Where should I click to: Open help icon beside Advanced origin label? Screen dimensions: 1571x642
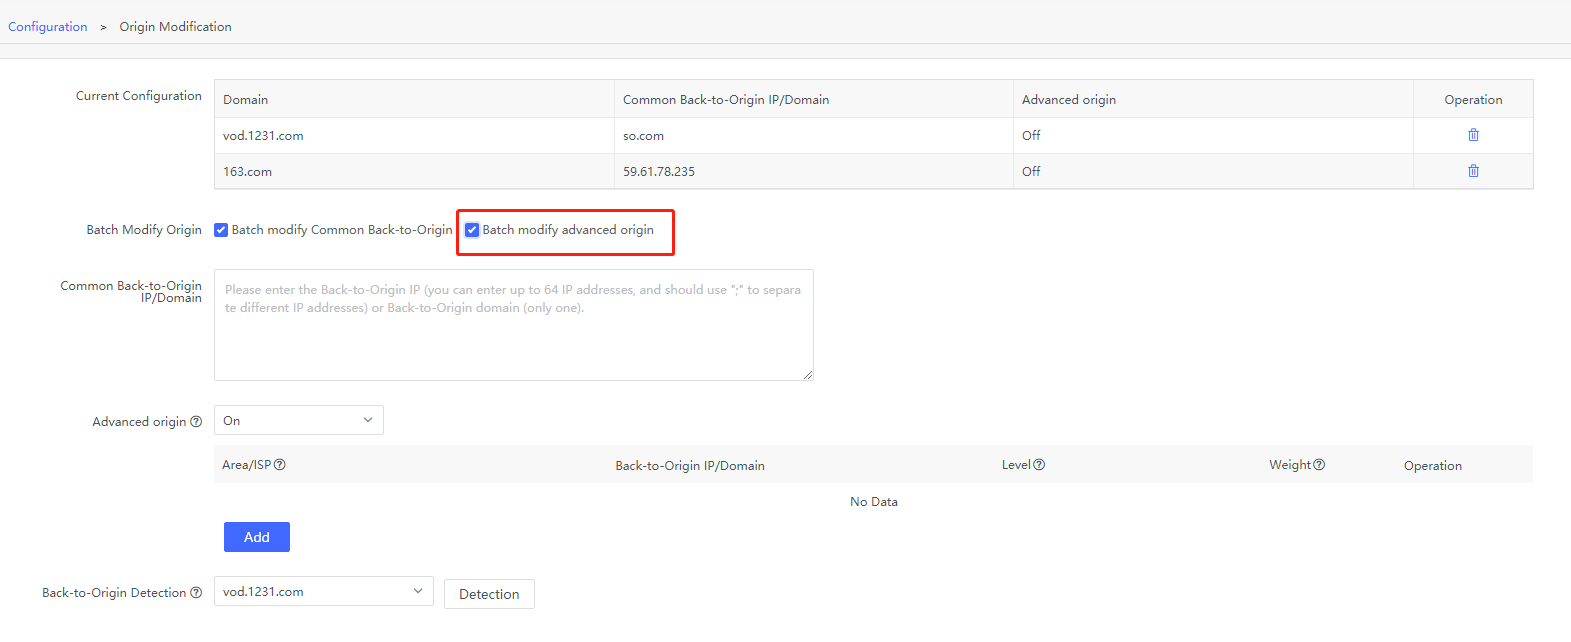click(x=196, y=422)
